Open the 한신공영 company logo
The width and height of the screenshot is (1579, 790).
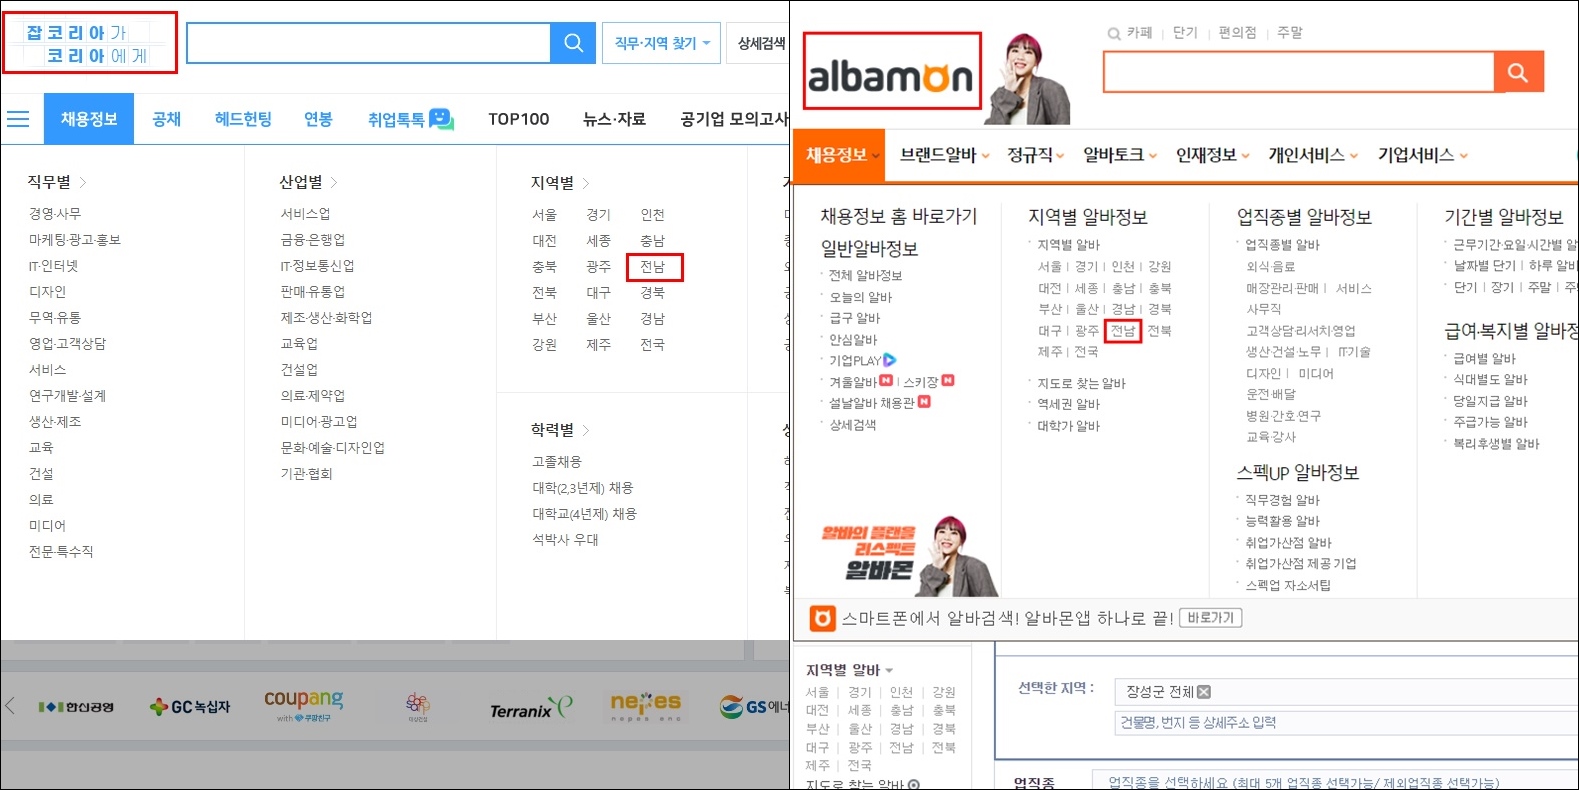click(76, 707)
